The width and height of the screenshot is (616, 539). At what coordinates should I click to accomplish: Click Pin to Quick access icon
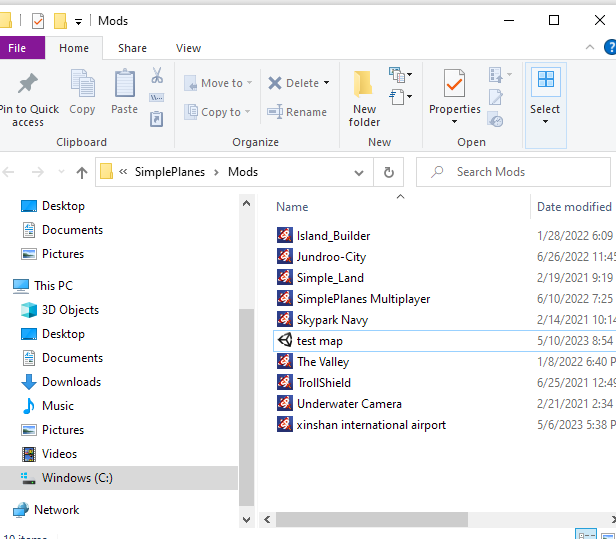coord(28,83)
